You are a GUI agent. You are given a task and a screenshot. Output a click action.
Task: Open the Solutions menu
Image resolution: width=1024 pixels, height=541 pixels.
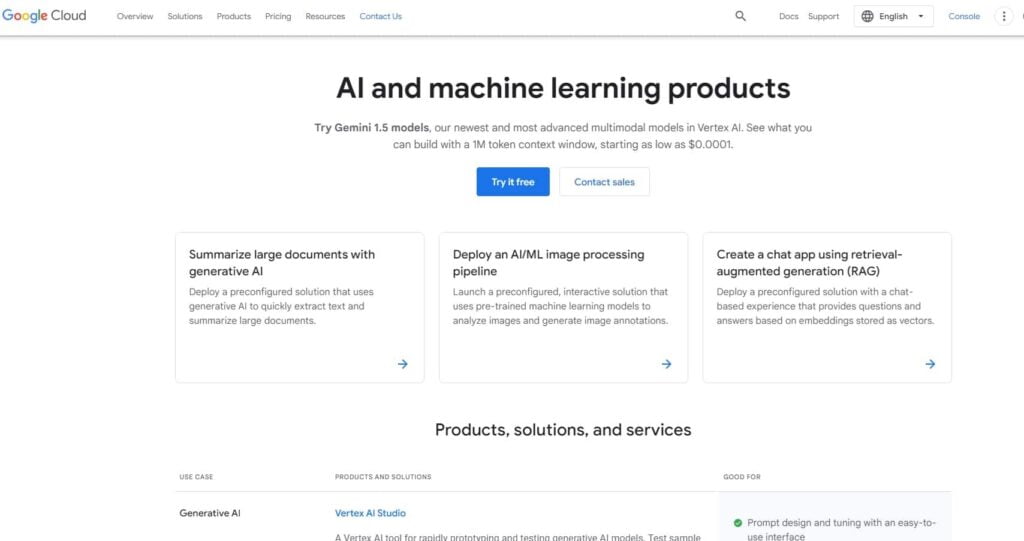point(185,16)
